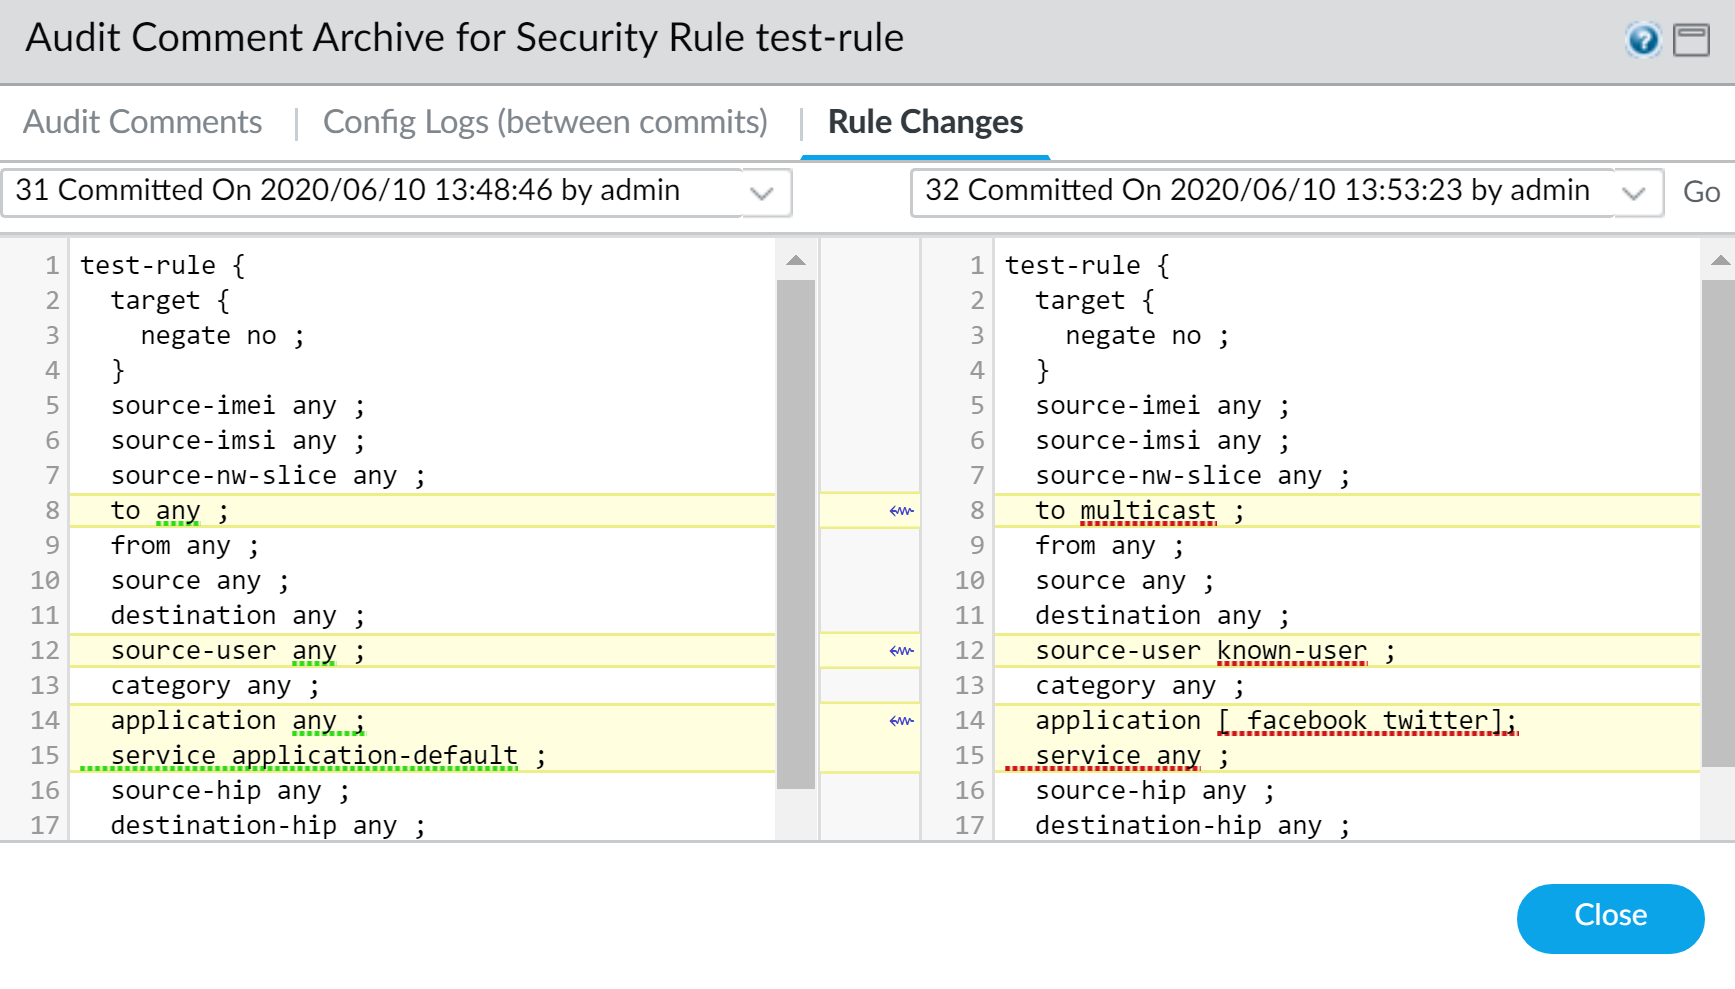Click 'source-user known-user' line in right pane

(1214, 651)
